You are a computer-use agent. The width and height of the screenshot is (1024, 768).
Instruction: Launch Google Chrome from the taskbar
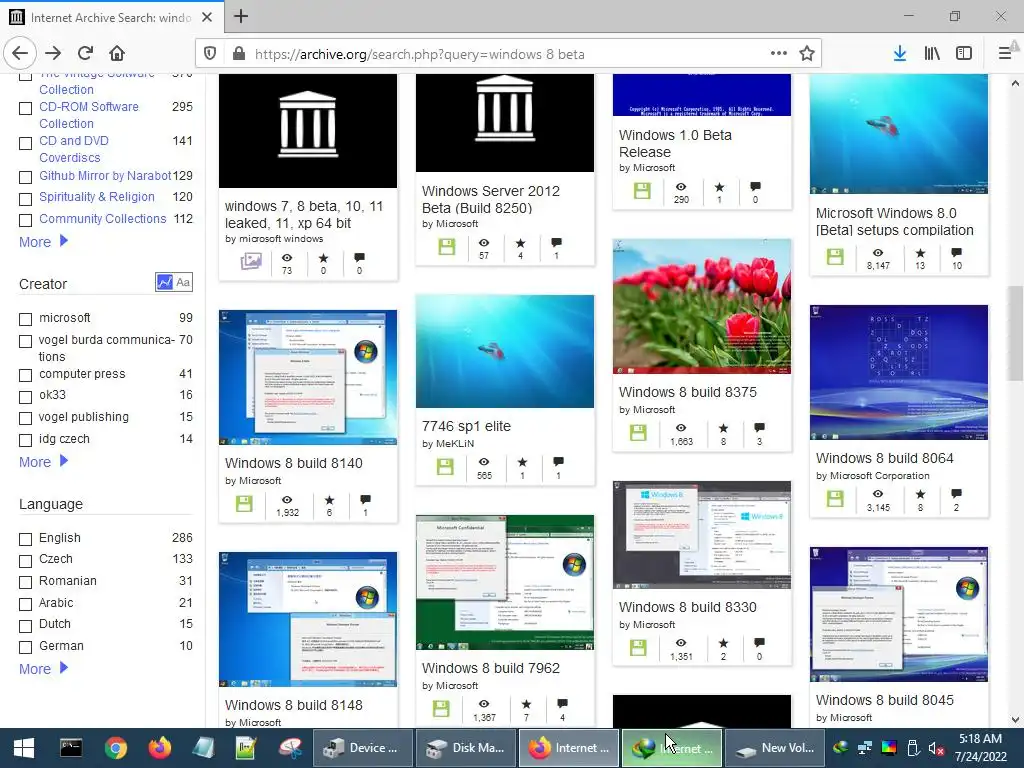pyautogui.click(x=116, y=748)
